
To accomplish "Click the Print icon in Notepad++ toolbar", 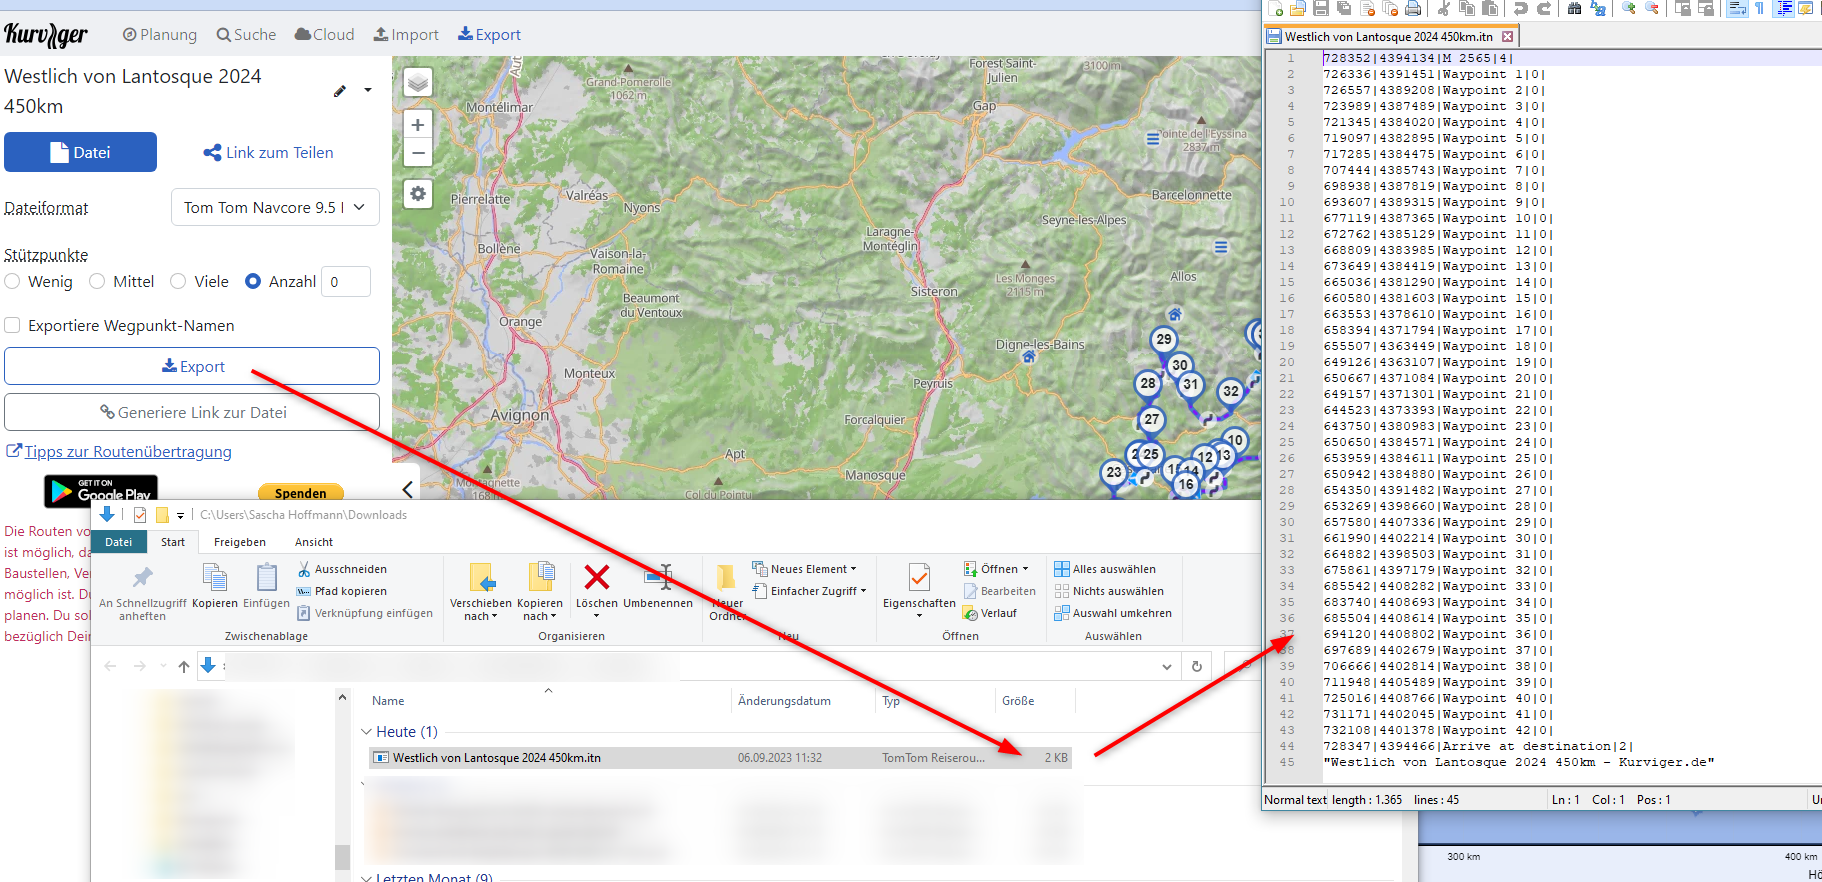I will pyautogui.click(x=1413, y=9).
